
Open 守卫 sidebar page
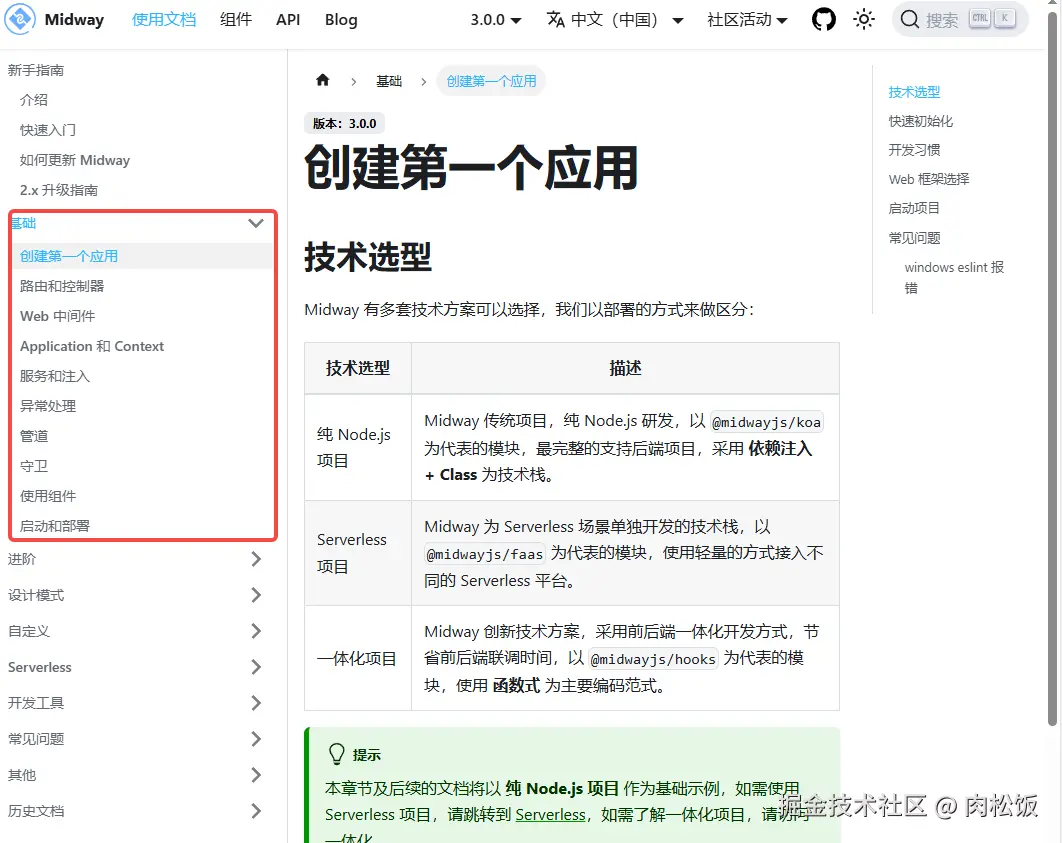(34, 466)
